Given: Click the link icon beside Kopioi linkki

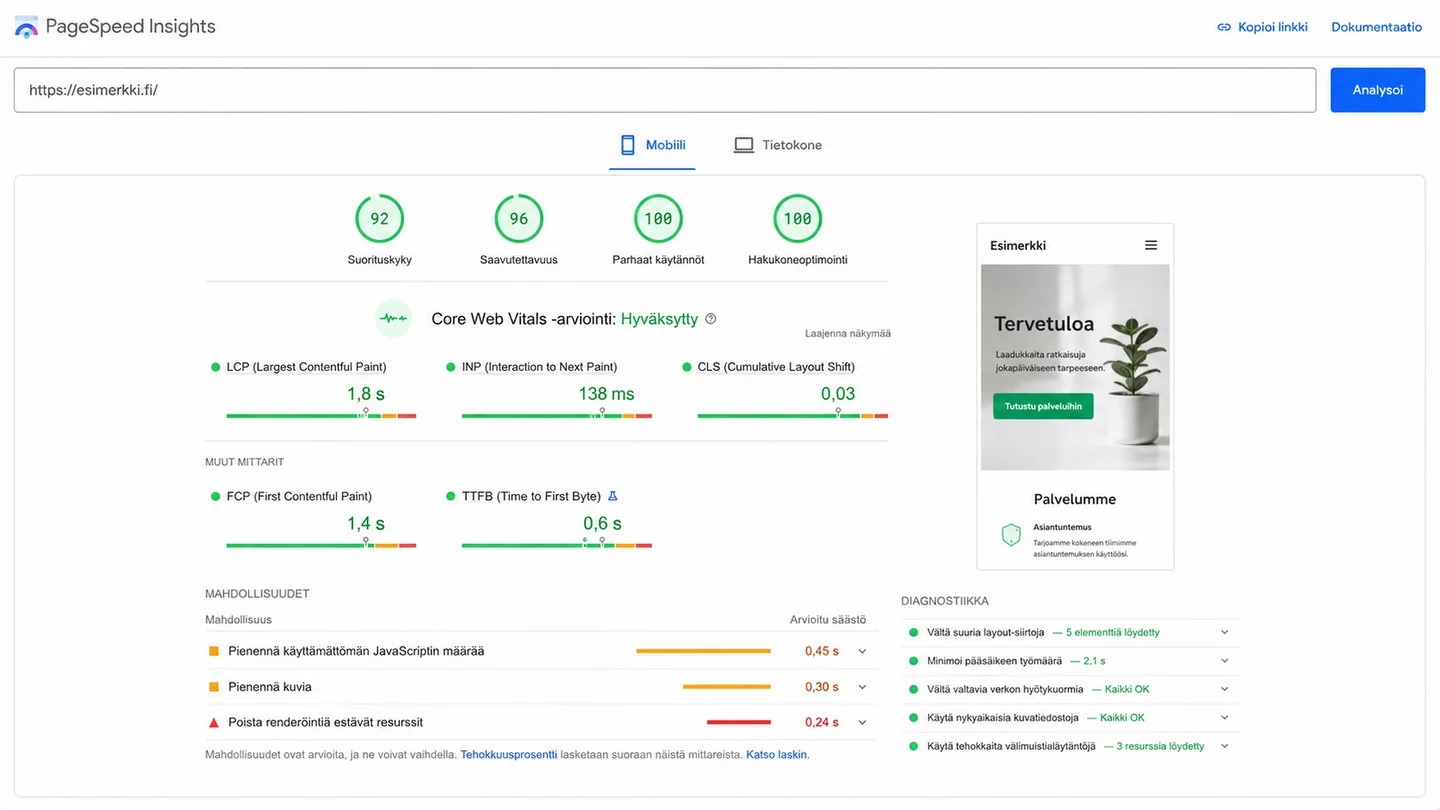Looking at the screenshot, I should point(1224,27).
